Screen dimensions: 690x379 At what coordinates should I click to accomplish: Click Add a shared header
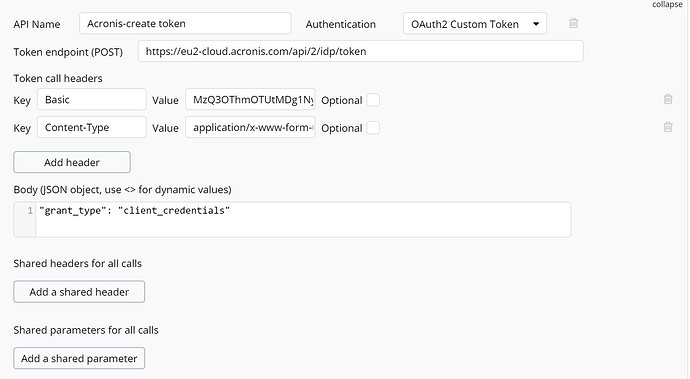79,292
